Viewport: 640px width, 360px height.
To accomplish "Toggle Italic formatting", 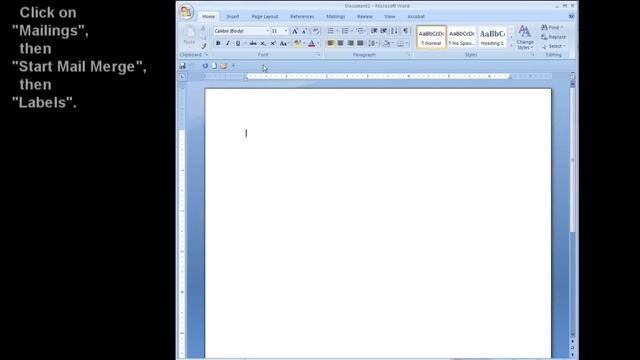I will pos(228,43).
